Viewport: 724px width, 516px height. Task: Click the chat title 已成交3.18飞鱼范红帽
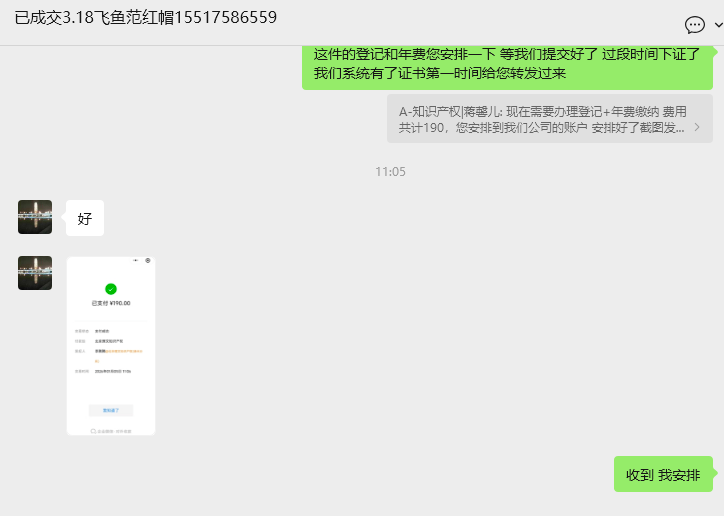coord(145,18)
